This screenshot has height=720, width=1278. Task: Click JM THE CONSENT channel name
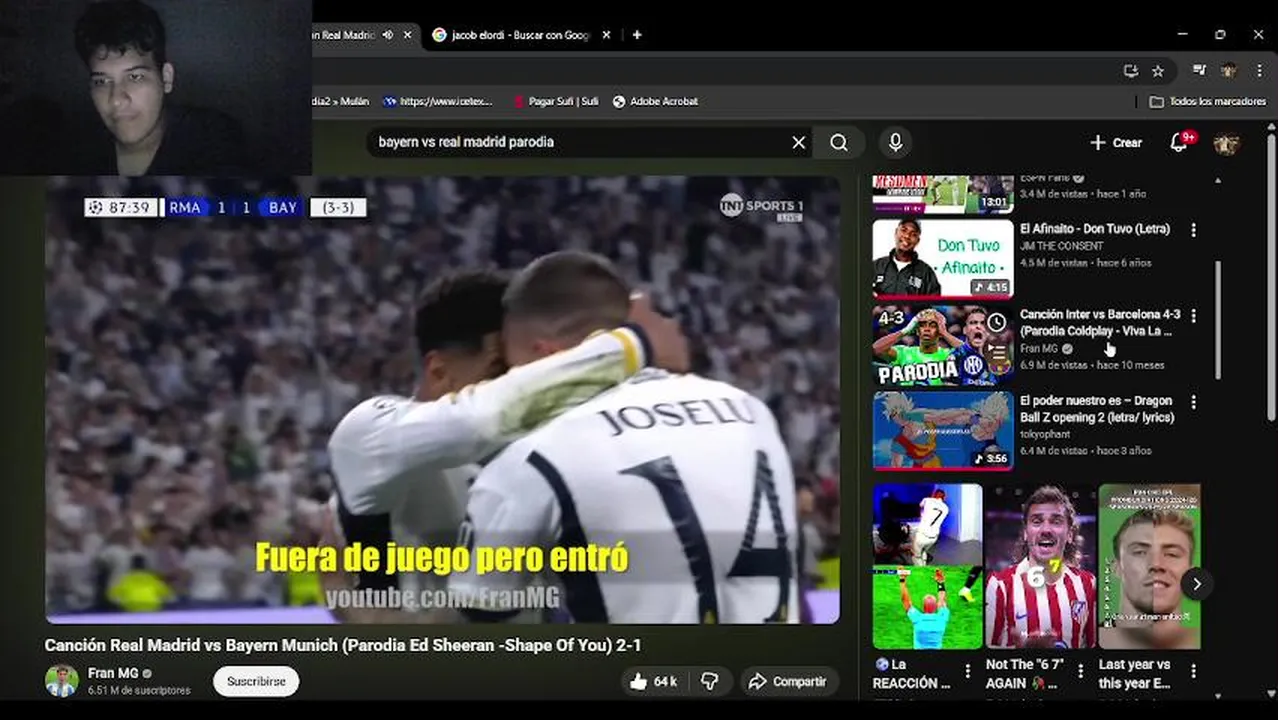tap(1062, 246)
